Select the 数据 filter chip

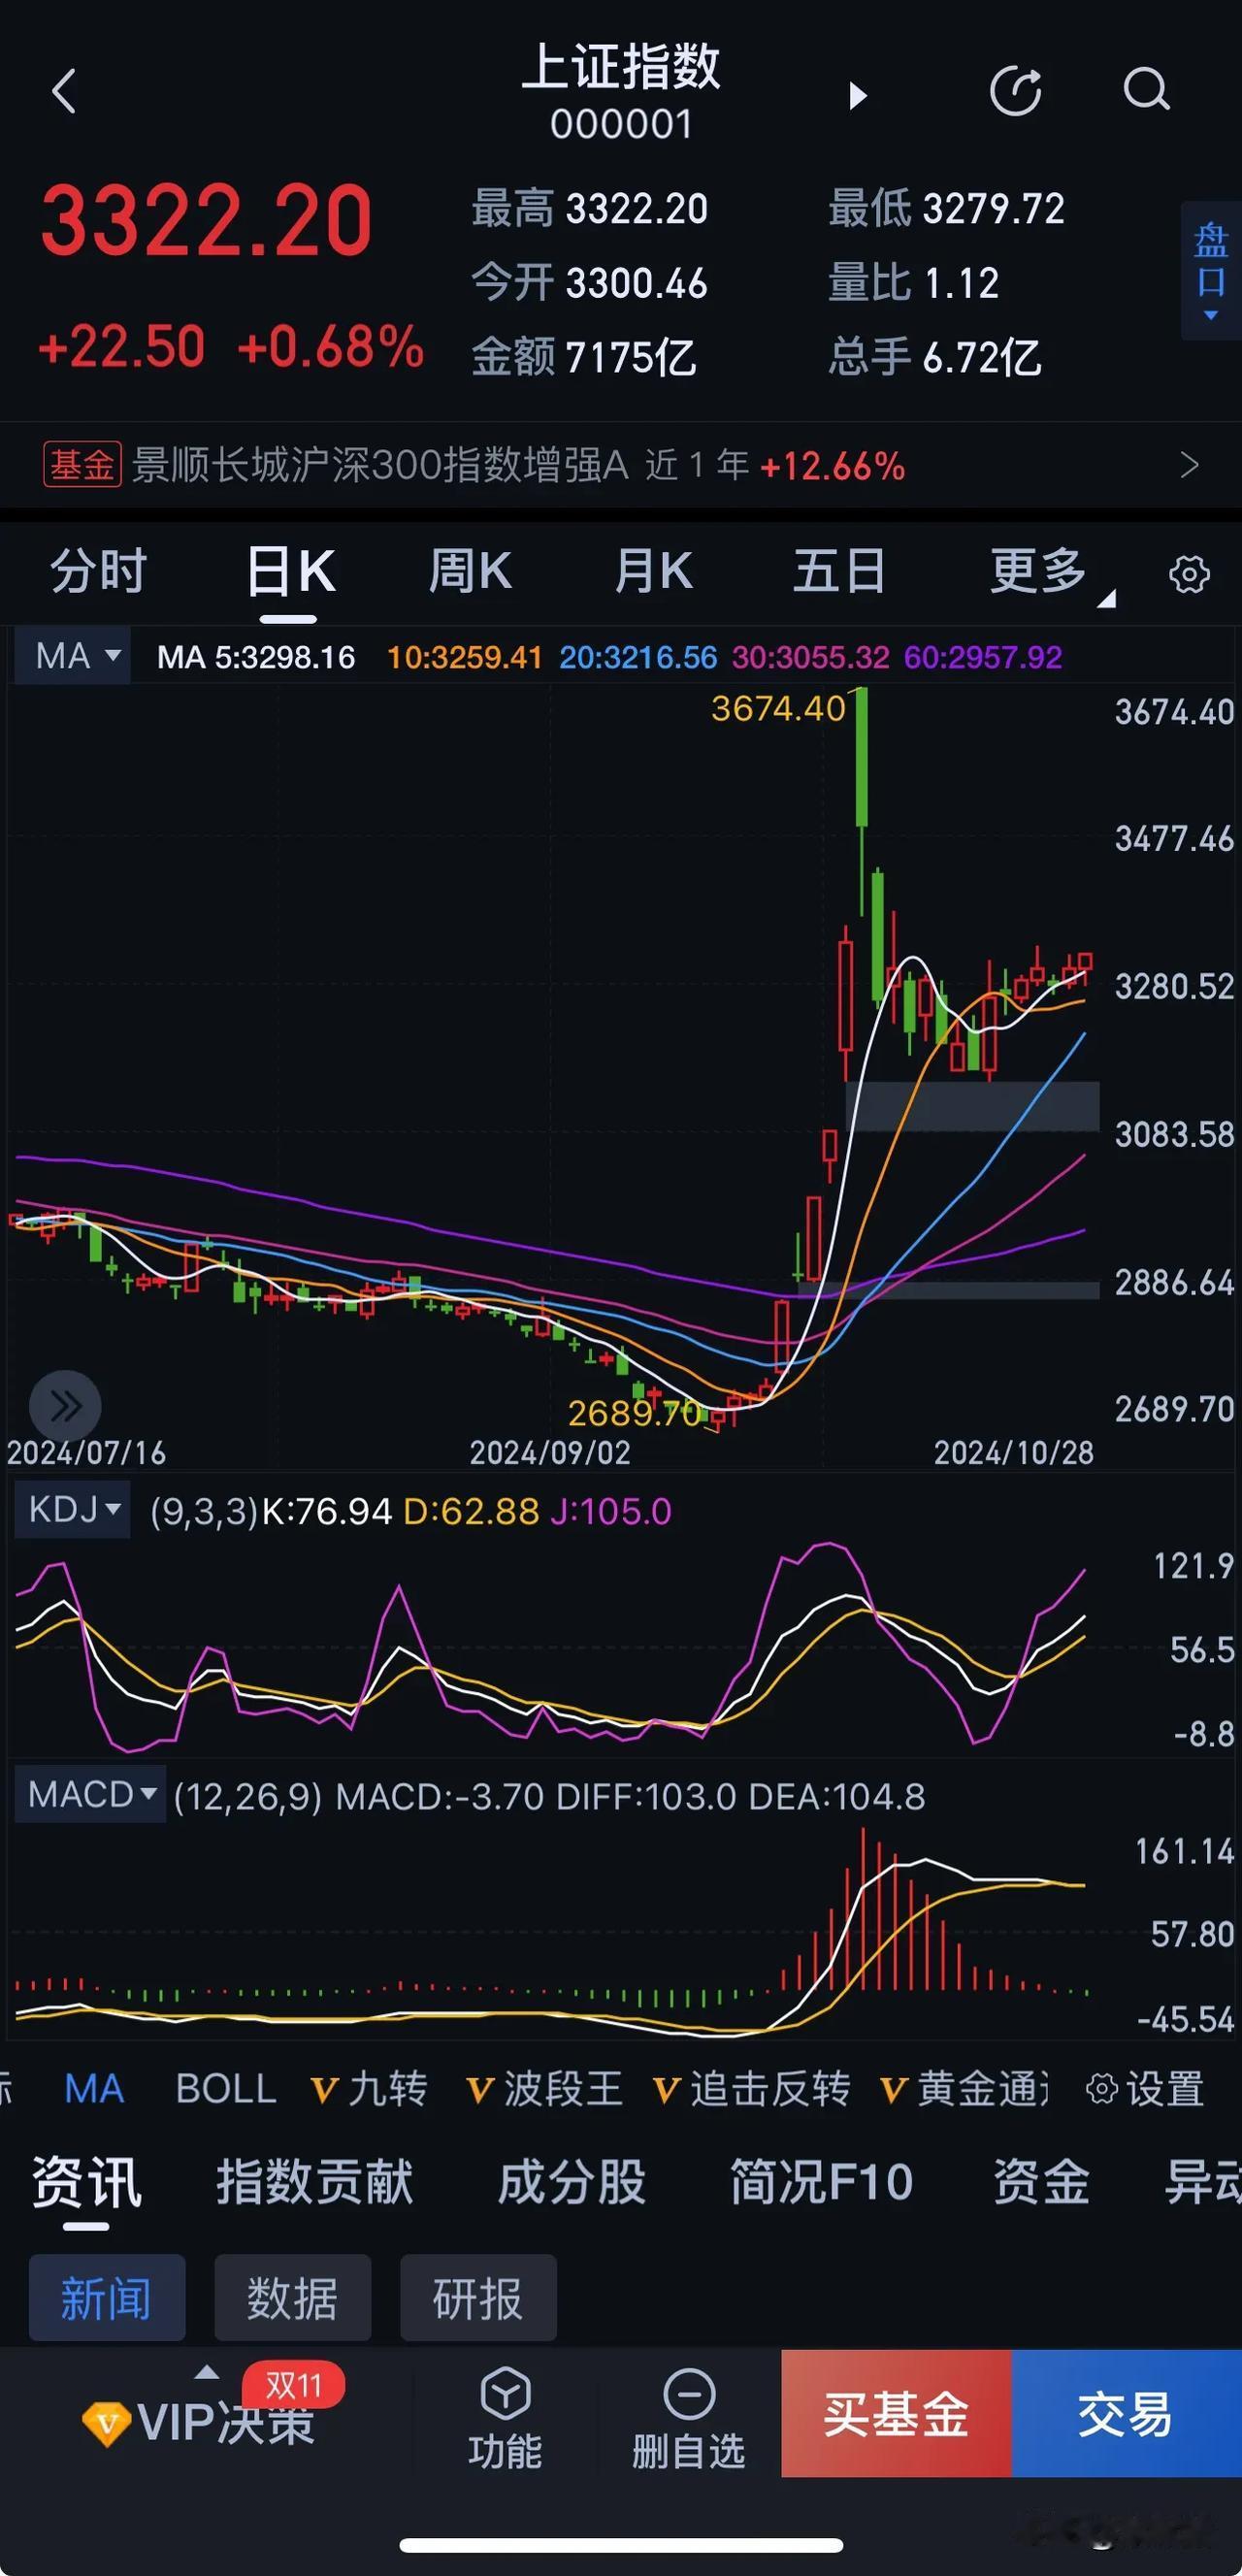pyautogui.click(x=293, y=2297)
